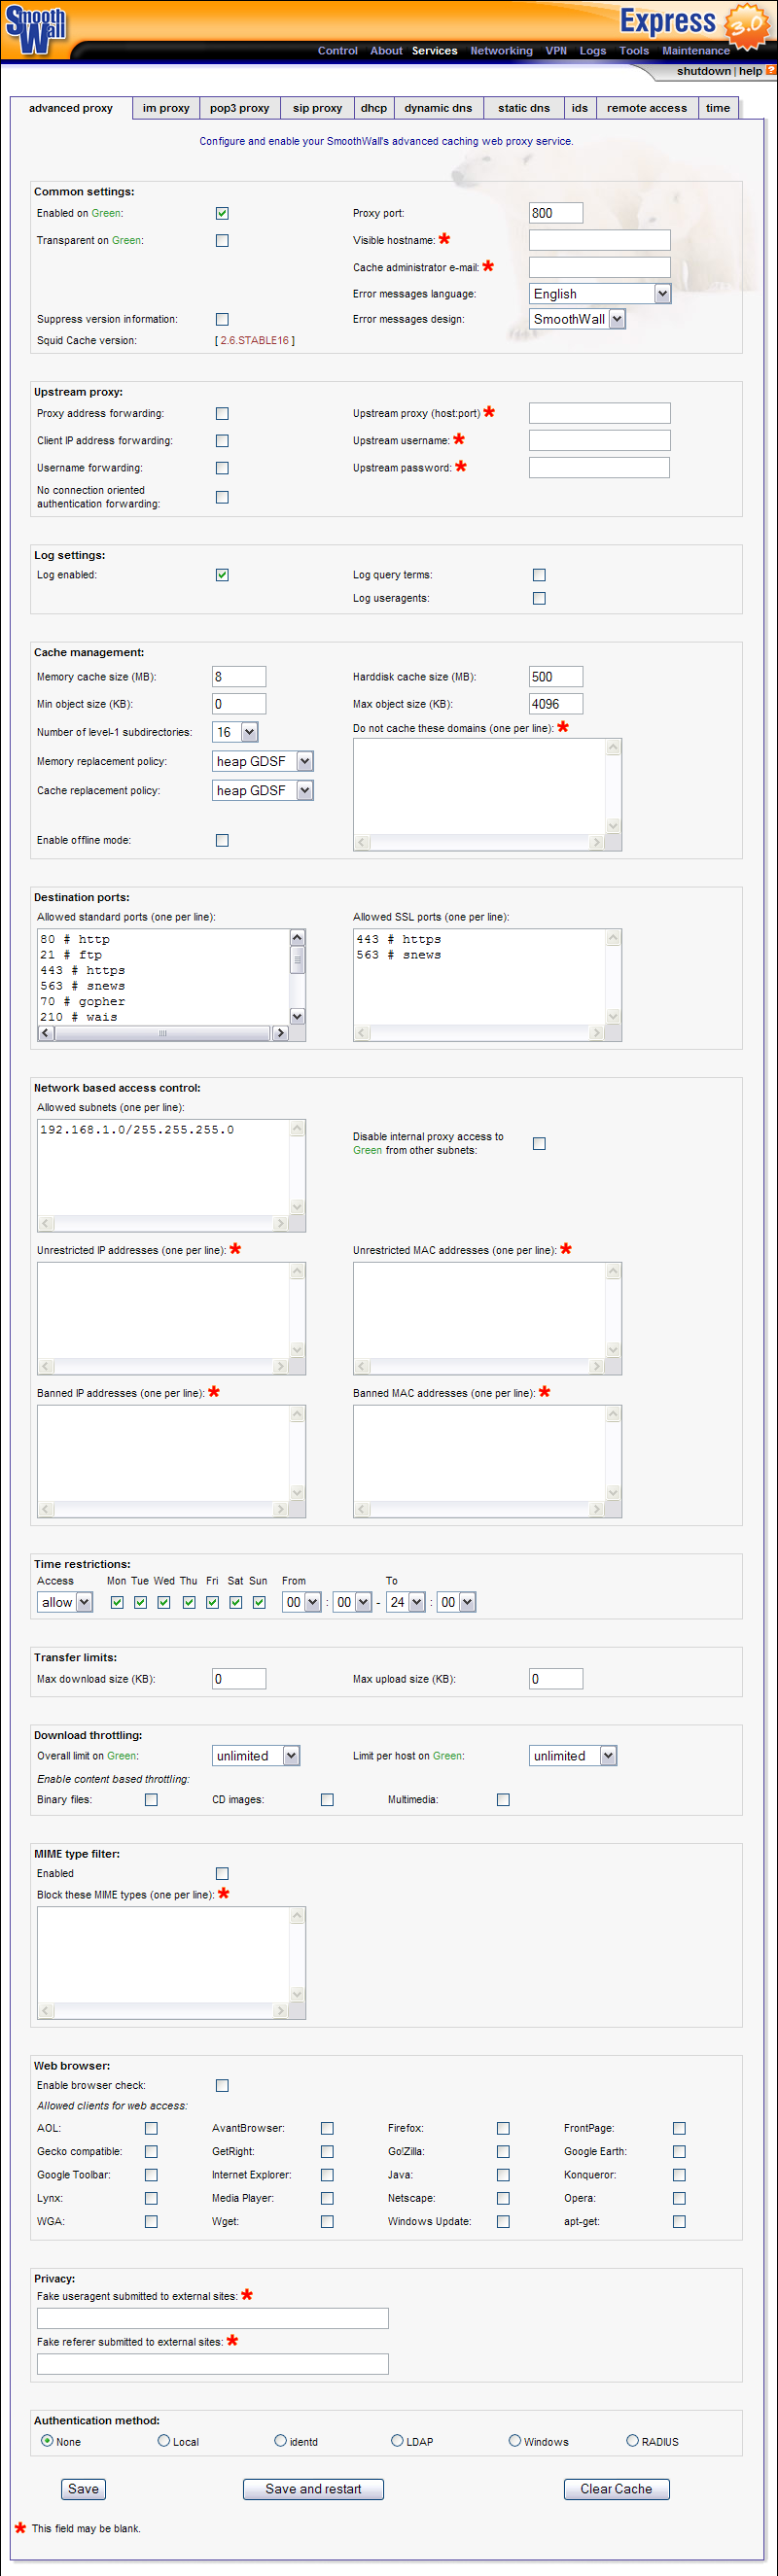778x2576 pixels.
Task: Check the Log query terms box
Action: tap(539, 575)
